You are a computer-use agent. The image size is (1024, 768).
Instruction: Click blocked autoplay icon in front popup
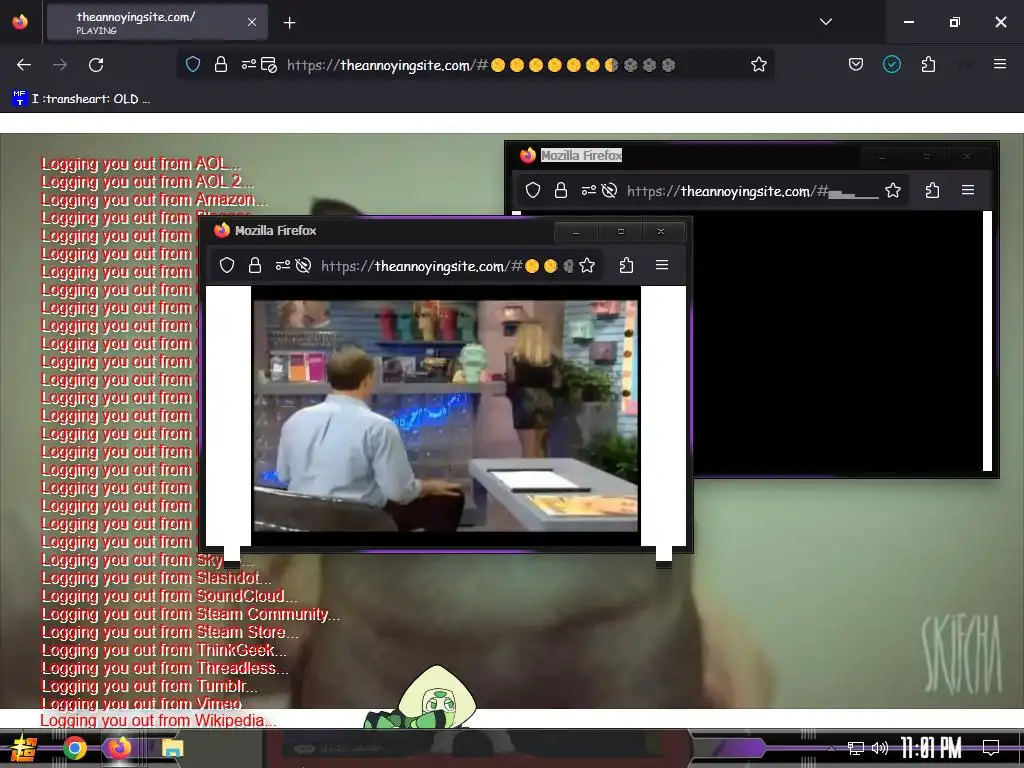pos(302,265)
